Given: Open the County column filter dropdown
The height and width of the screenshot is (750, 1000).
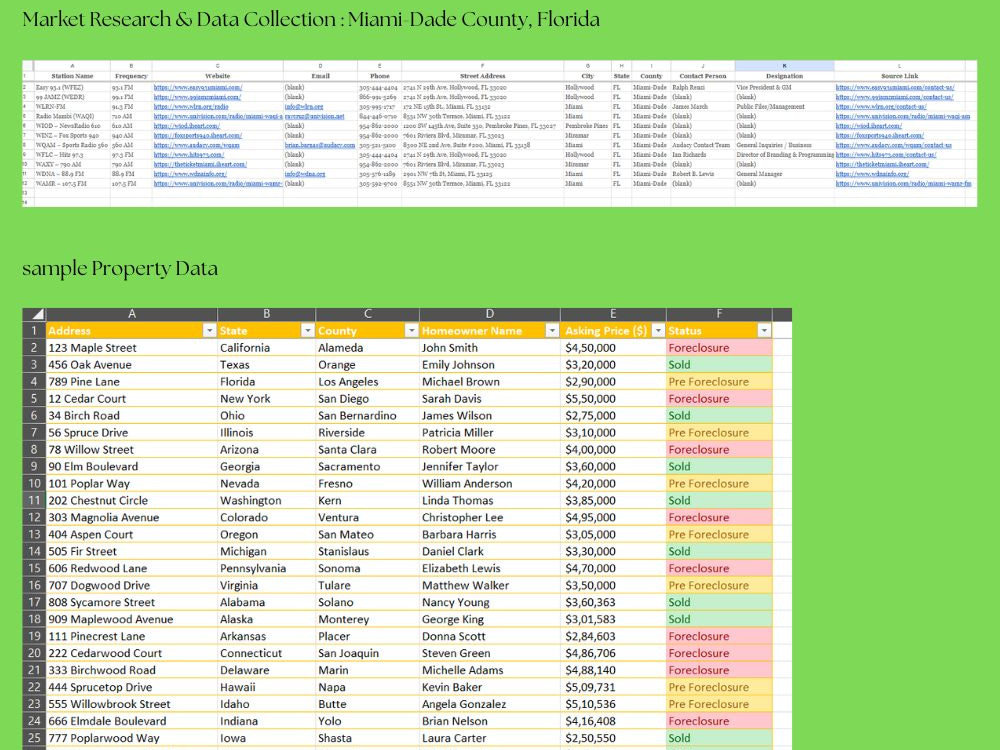Looking at the screenshot, I should tap(411, 330).
